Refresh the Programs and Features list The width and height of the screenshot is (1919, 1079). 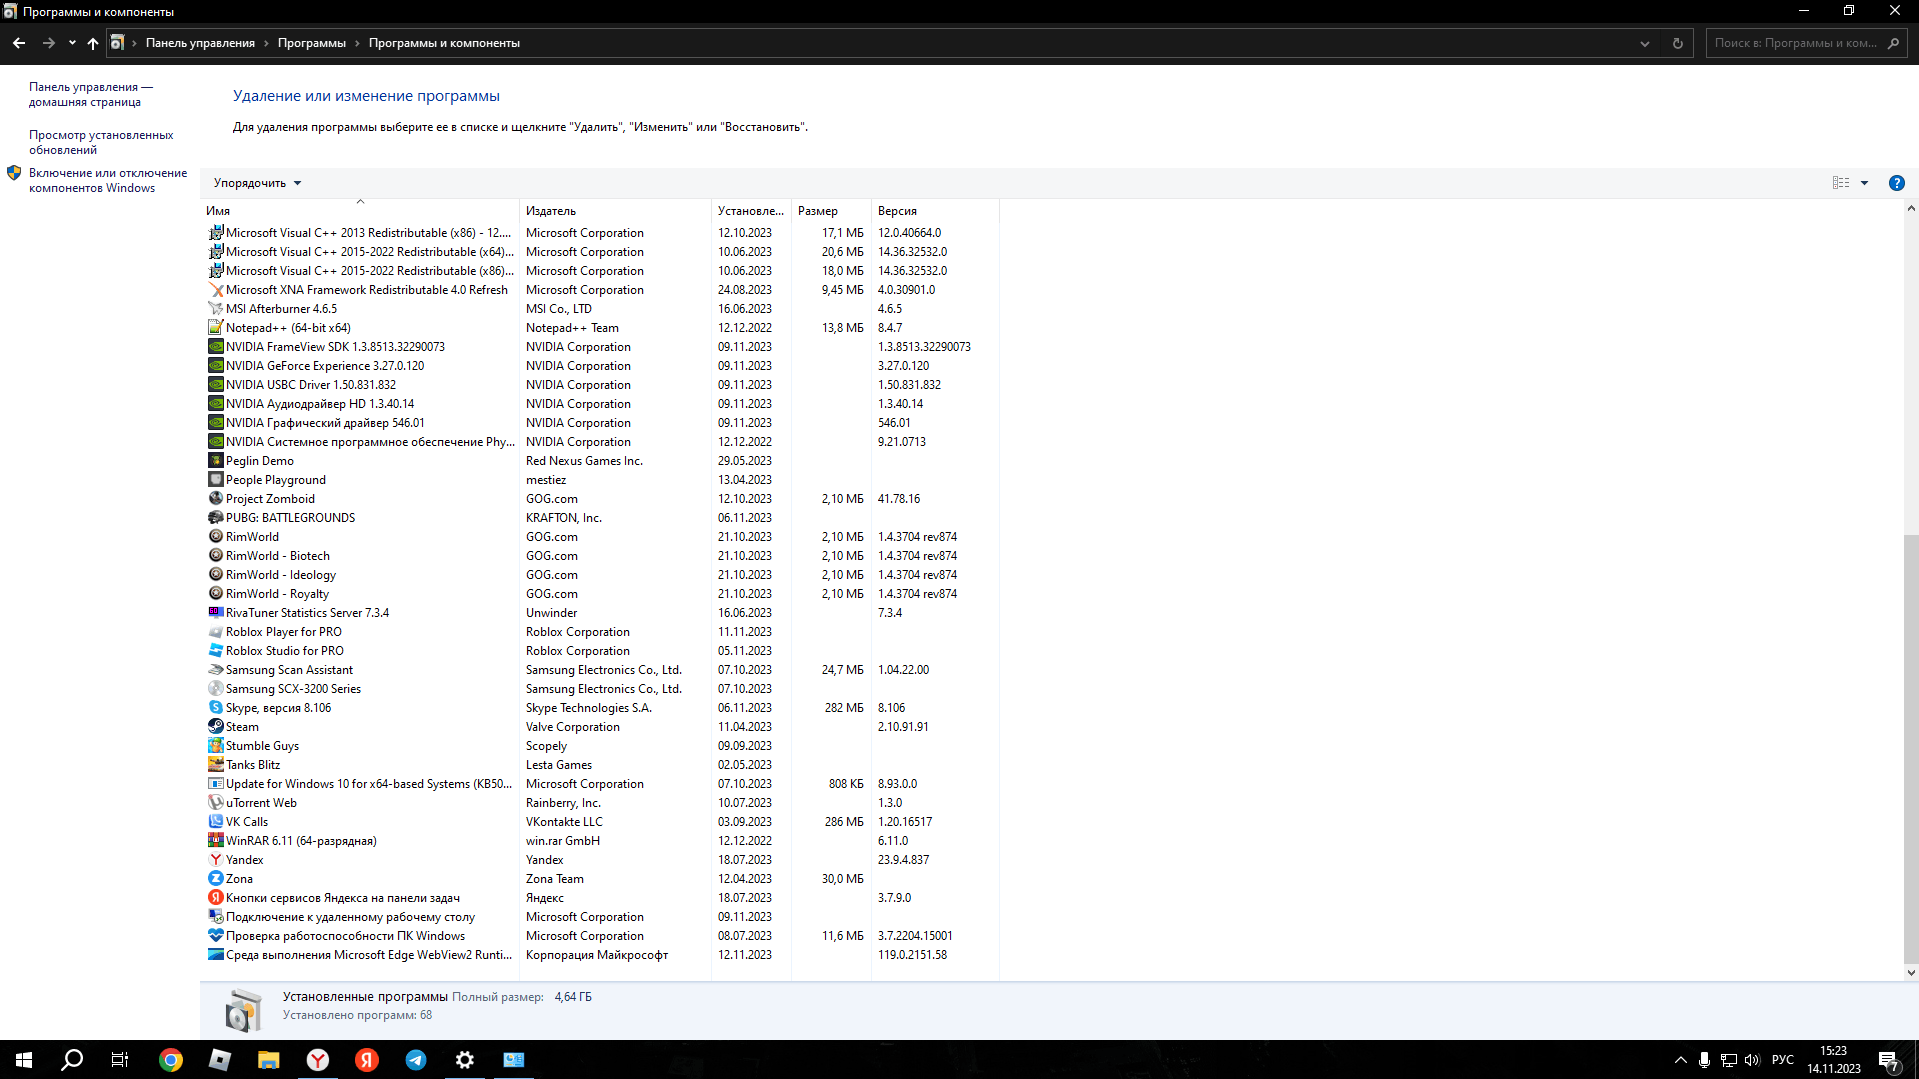tap(1678, 43)
